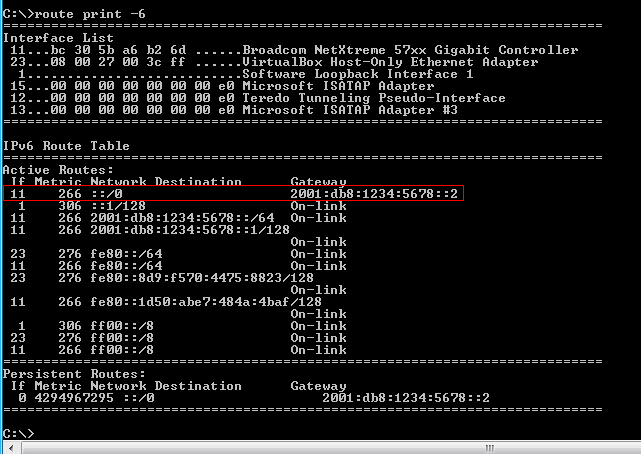Screen dimensions: 641x454
Task: Click destination '2001:db8:1234:5678::1/128'
Action: 190,230
